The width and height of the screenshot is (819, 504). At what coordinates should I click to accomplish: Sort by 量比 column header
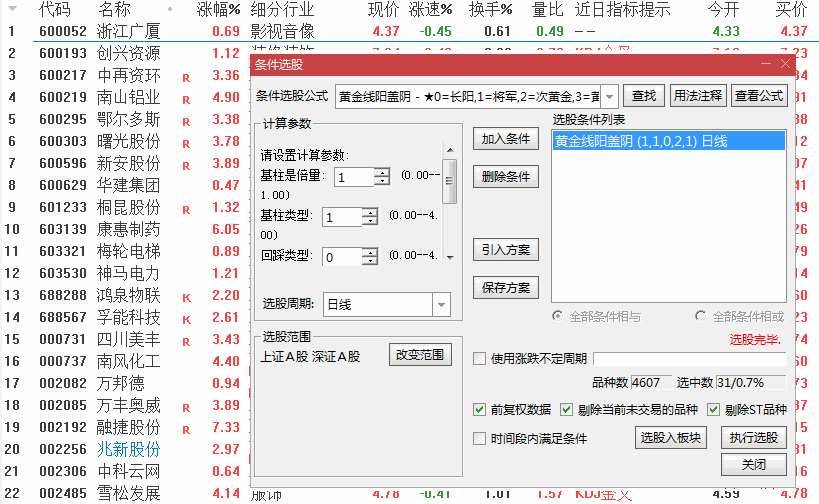click(x=548, y=9)
